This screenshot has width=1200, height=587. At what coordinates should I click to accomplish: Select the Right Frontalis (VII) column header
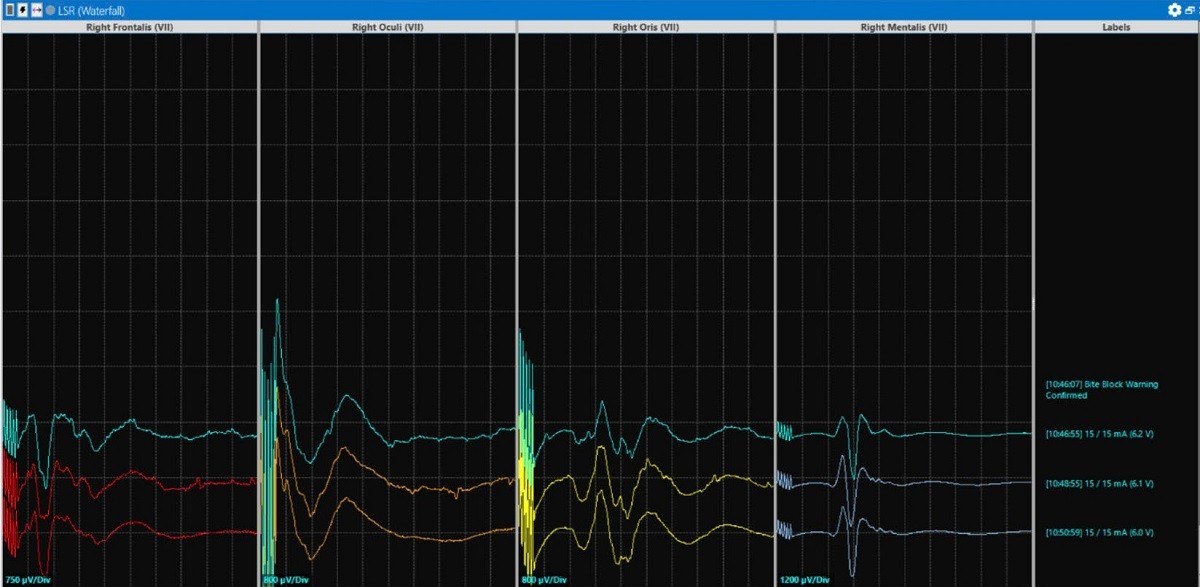point(130,27)
